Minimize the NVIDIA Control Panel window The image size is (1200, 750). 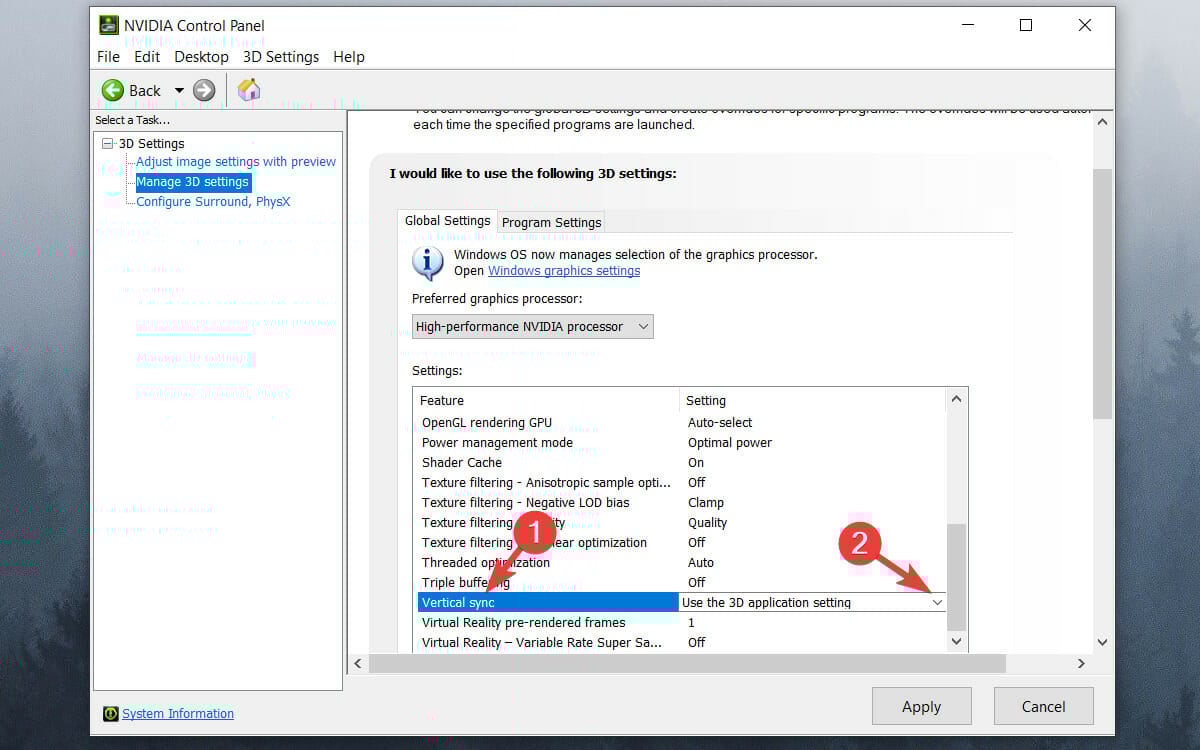[966, 25]
